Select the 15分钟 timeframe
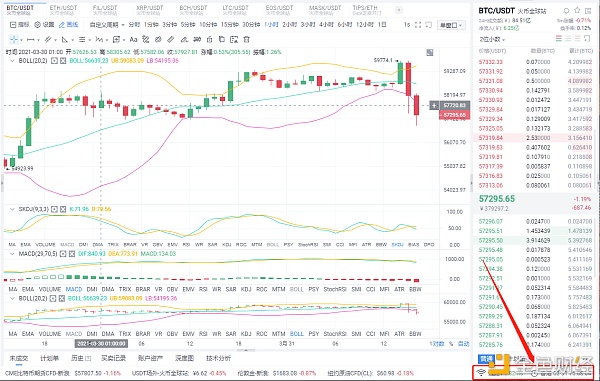This screenshot has width=600, height=381. point(230,25)
